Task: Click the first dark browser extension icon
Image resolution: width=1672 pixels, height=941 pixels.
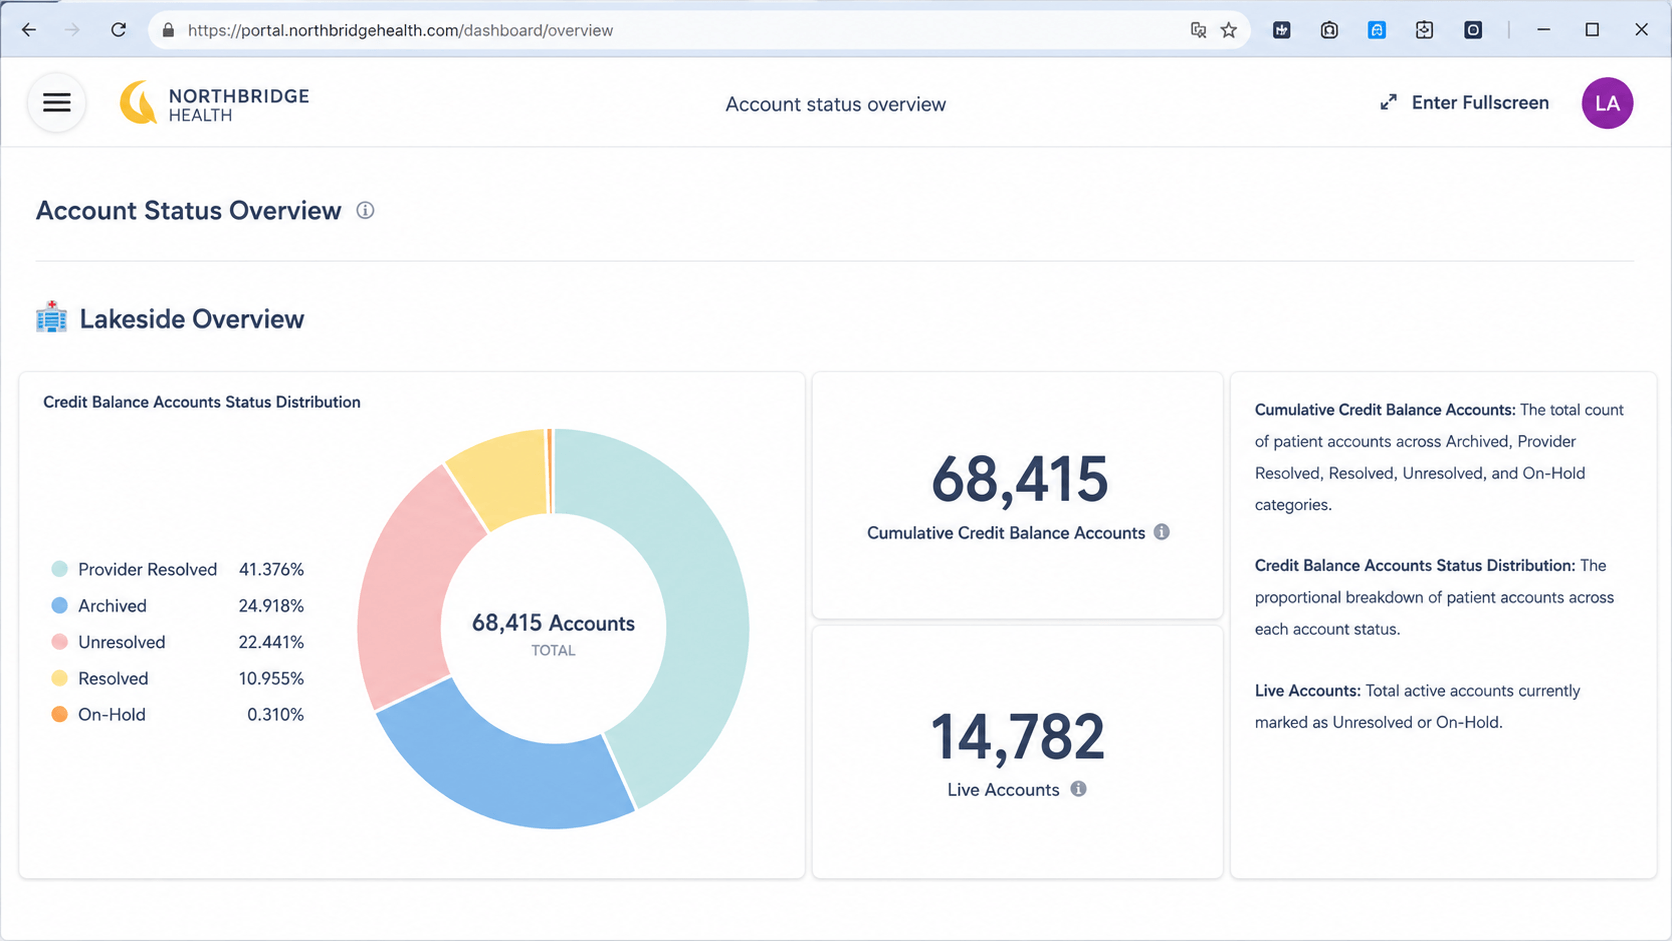Action: click(1281, 30)
